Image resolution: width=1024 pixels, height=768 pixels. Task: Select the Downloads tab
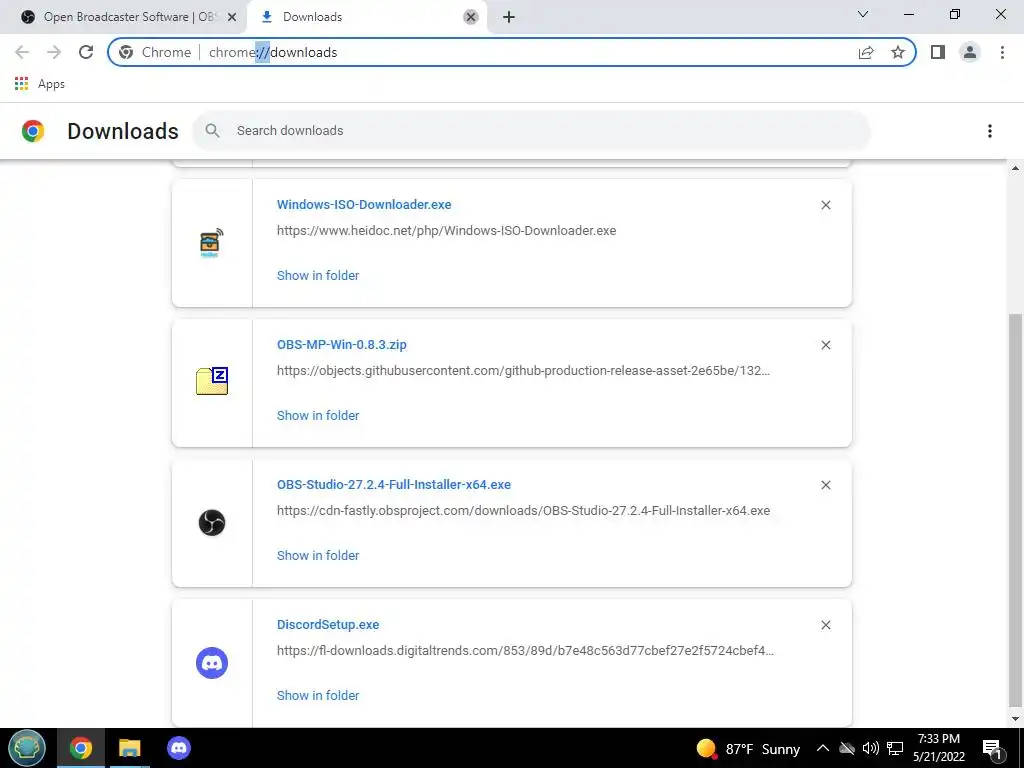click(368, 17)
